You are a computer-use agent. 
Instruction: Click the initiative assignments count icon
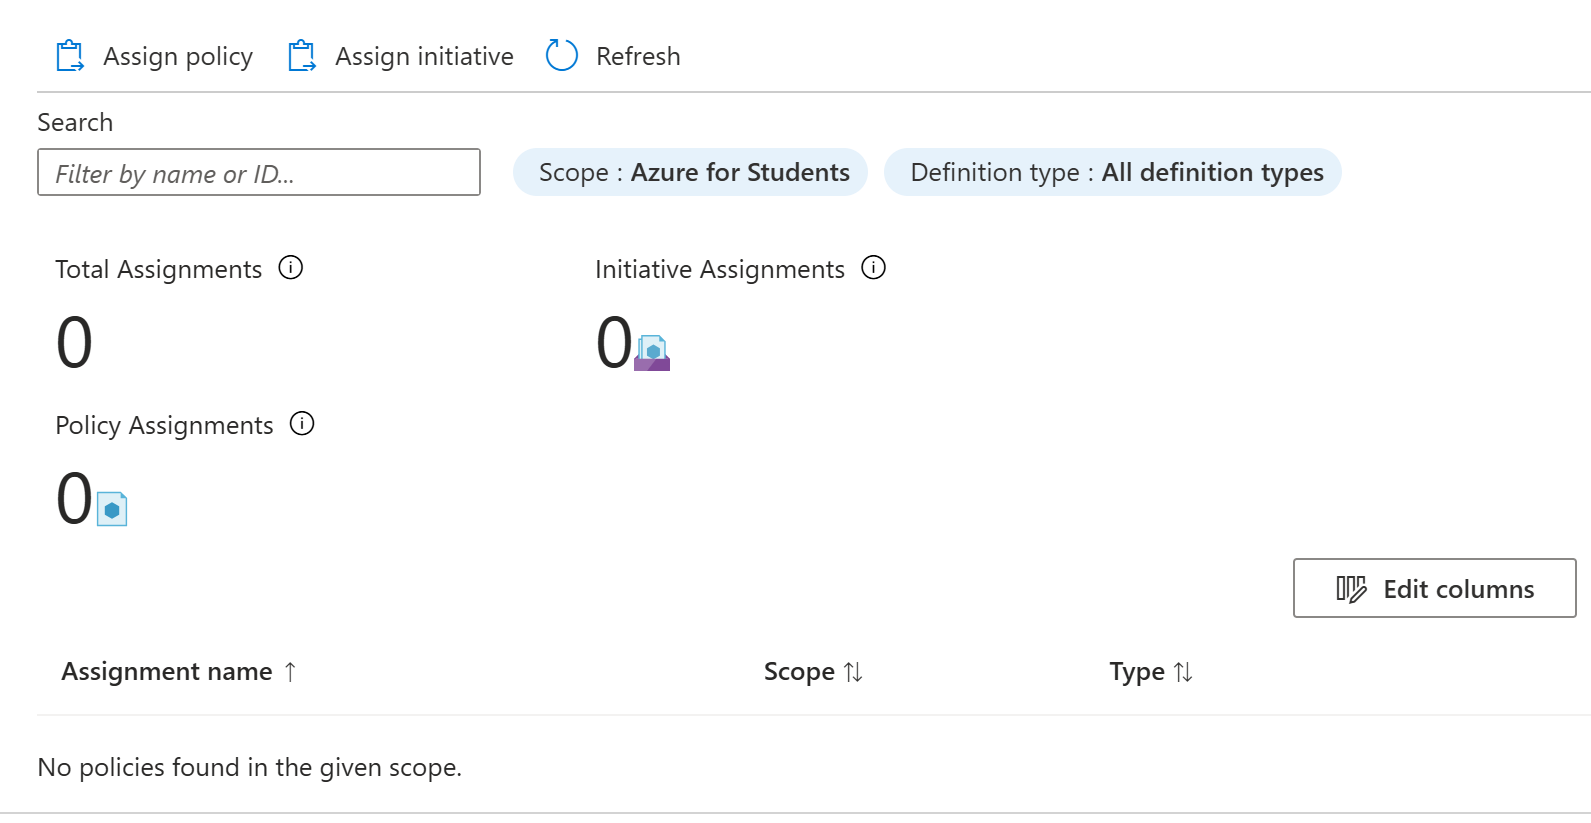click(652, 353)
